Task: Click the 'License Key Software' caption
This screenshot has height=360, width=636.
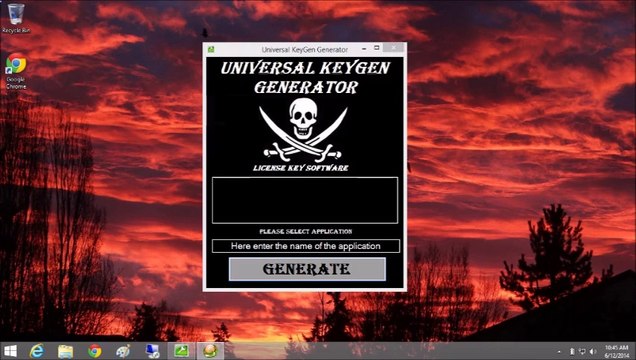Action: (x=301, y=168)
